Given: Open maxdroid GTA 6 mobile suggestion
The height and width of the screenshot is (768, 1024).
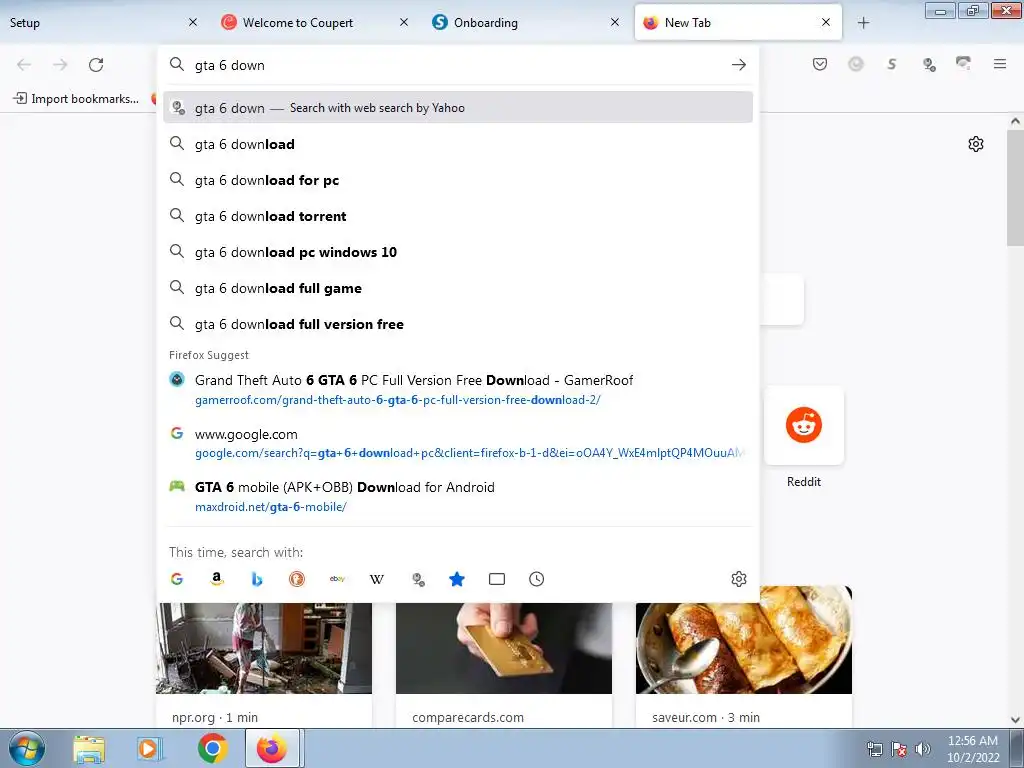Looking at the screenshot, I should coord(458,496).
